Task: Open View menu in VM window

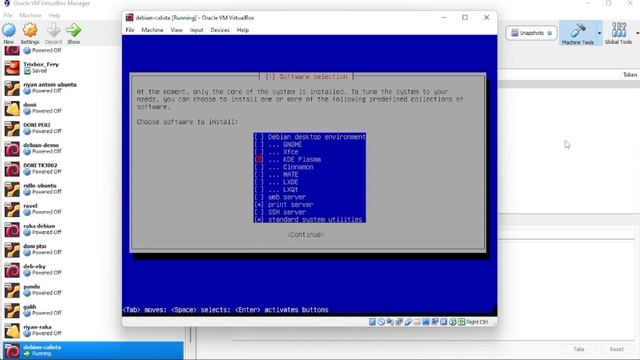Action: pos(176,30)
